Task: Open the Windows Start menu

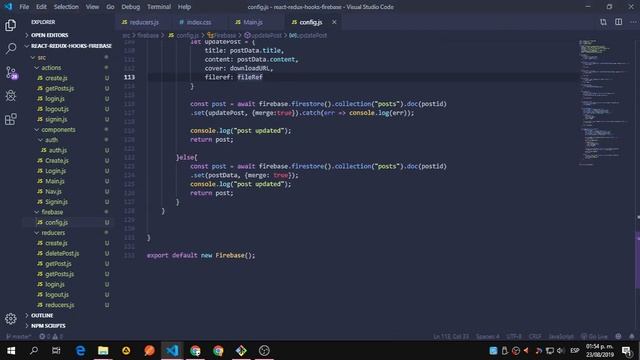Action: [11, 351]
